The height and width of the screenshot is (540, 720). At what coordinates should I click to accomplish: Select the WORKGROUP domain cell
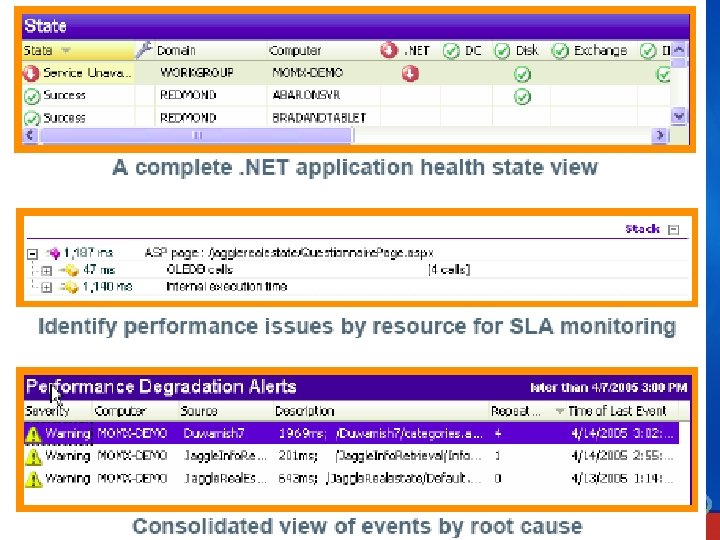click(197, 73)
